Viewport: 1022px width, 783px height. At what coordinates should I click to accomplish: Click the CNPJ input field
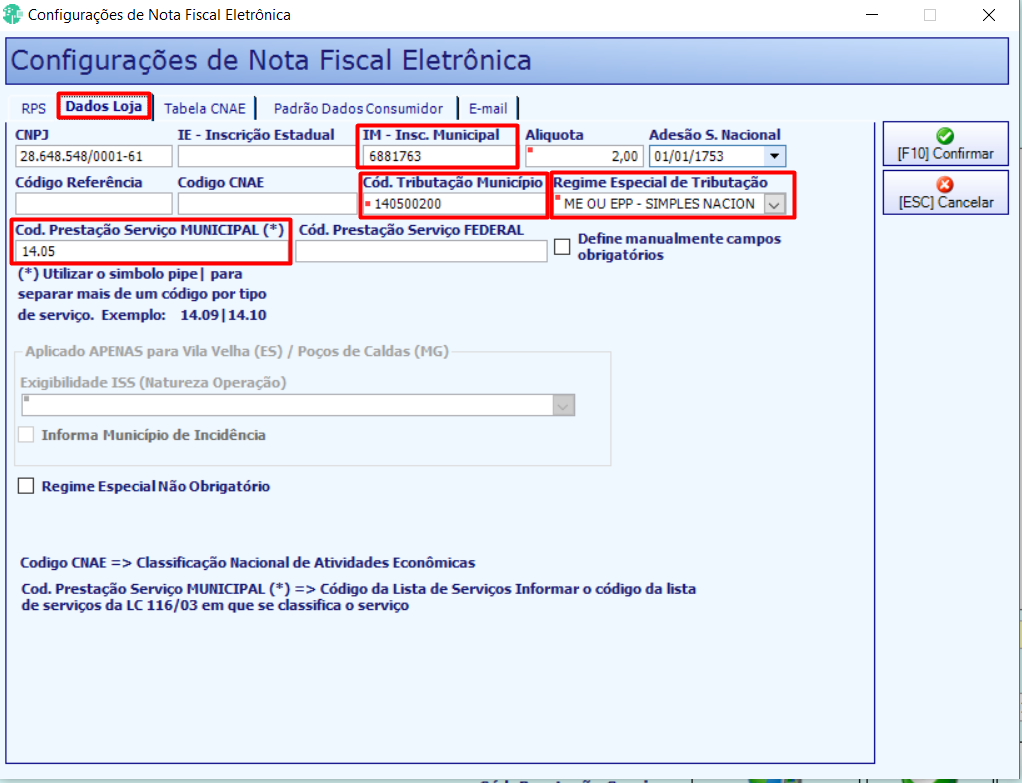pos(94,156)
